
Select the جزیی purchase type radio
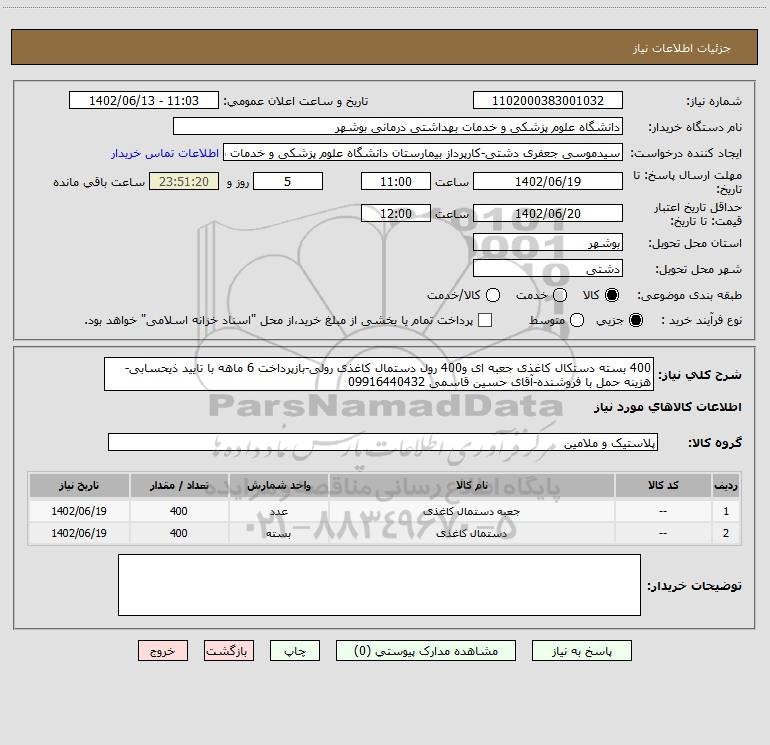click(x=635, y=320)
